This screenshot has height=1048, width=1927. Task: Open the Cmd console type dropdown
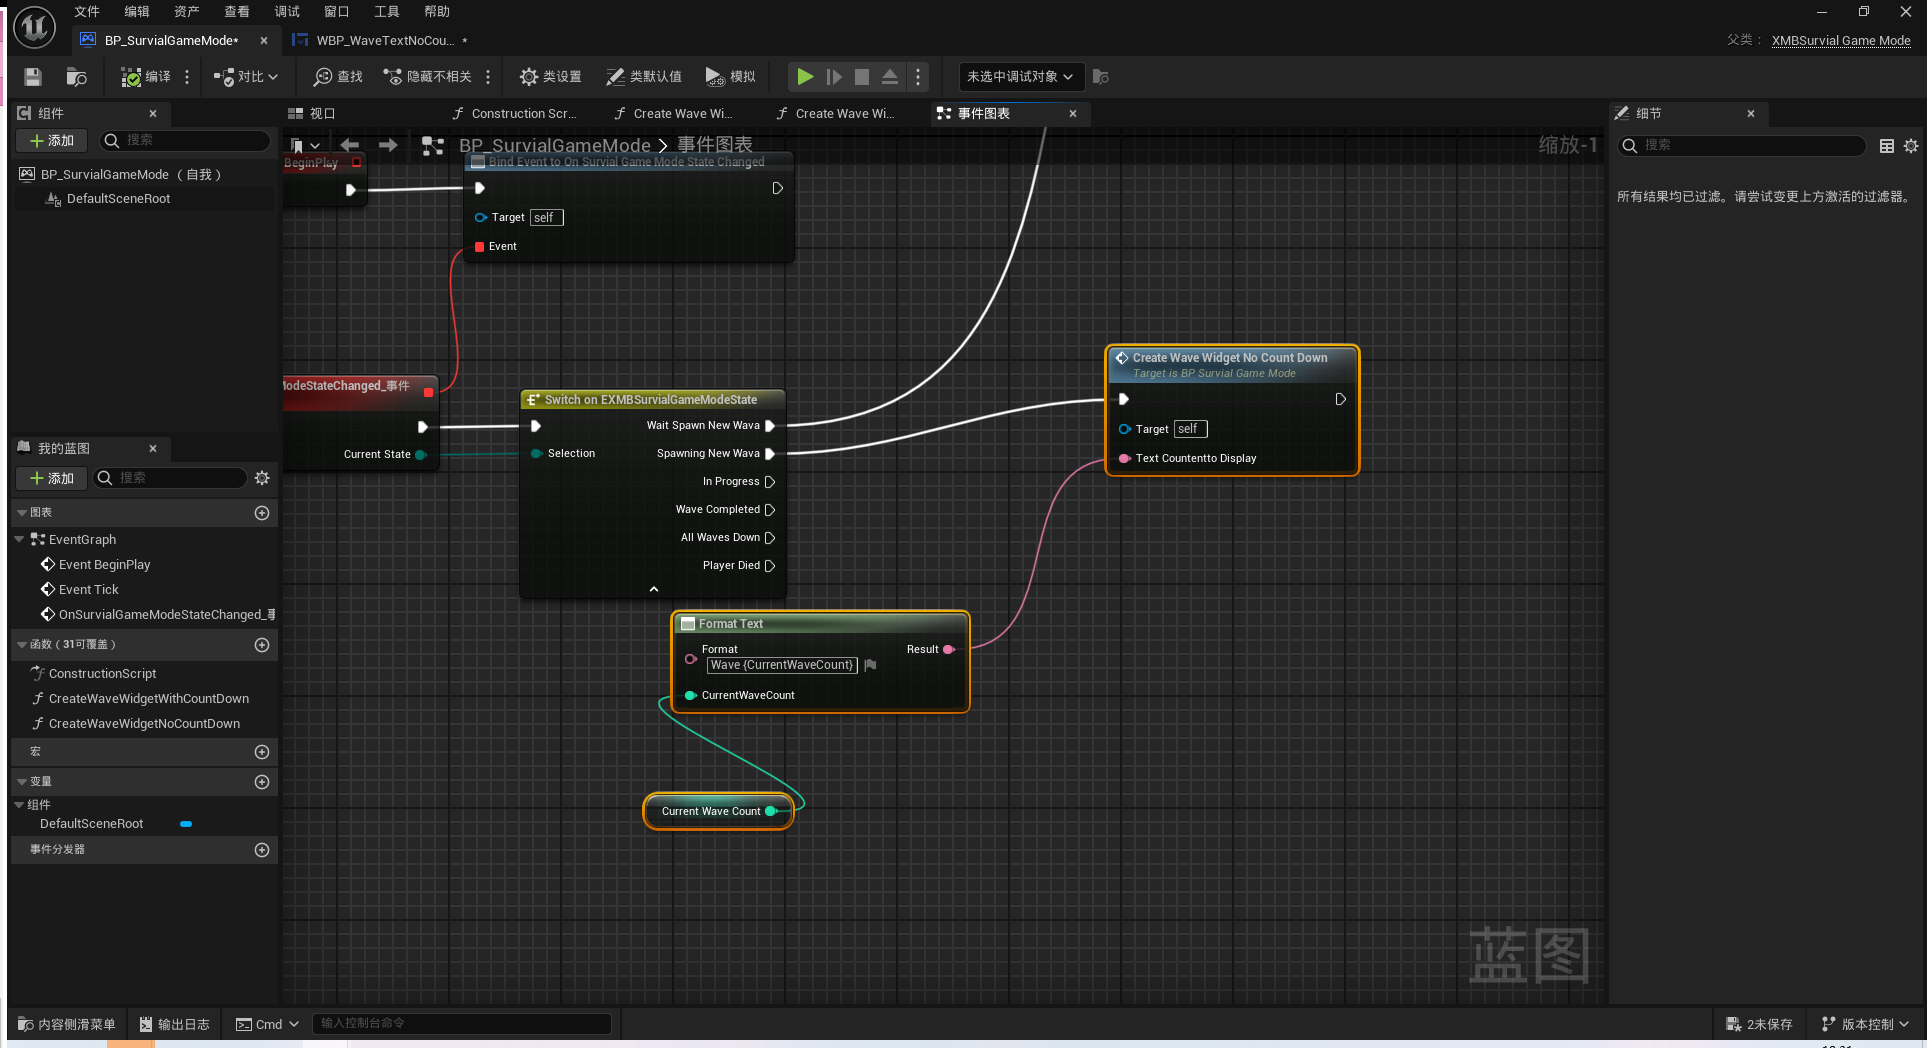coord(267,1024)
